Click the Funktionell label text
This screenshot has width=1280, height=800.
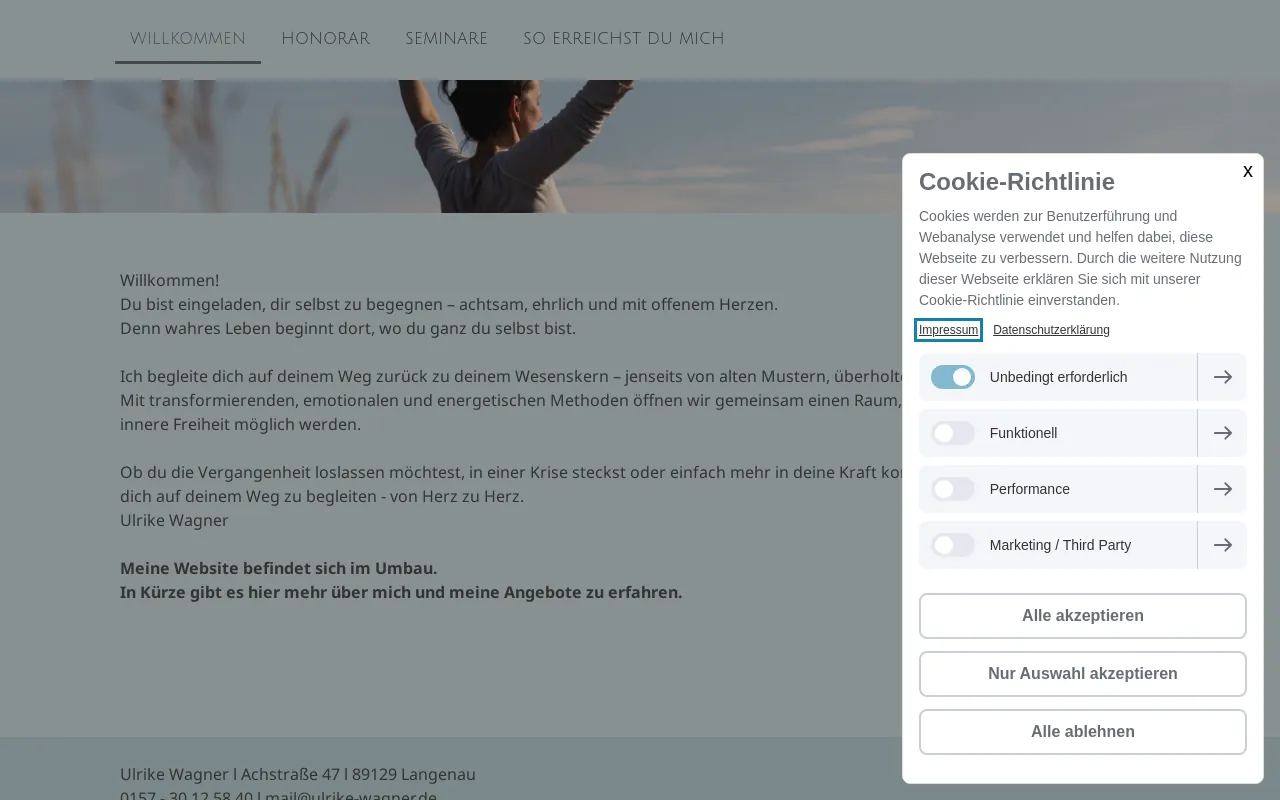(1024, 433)
